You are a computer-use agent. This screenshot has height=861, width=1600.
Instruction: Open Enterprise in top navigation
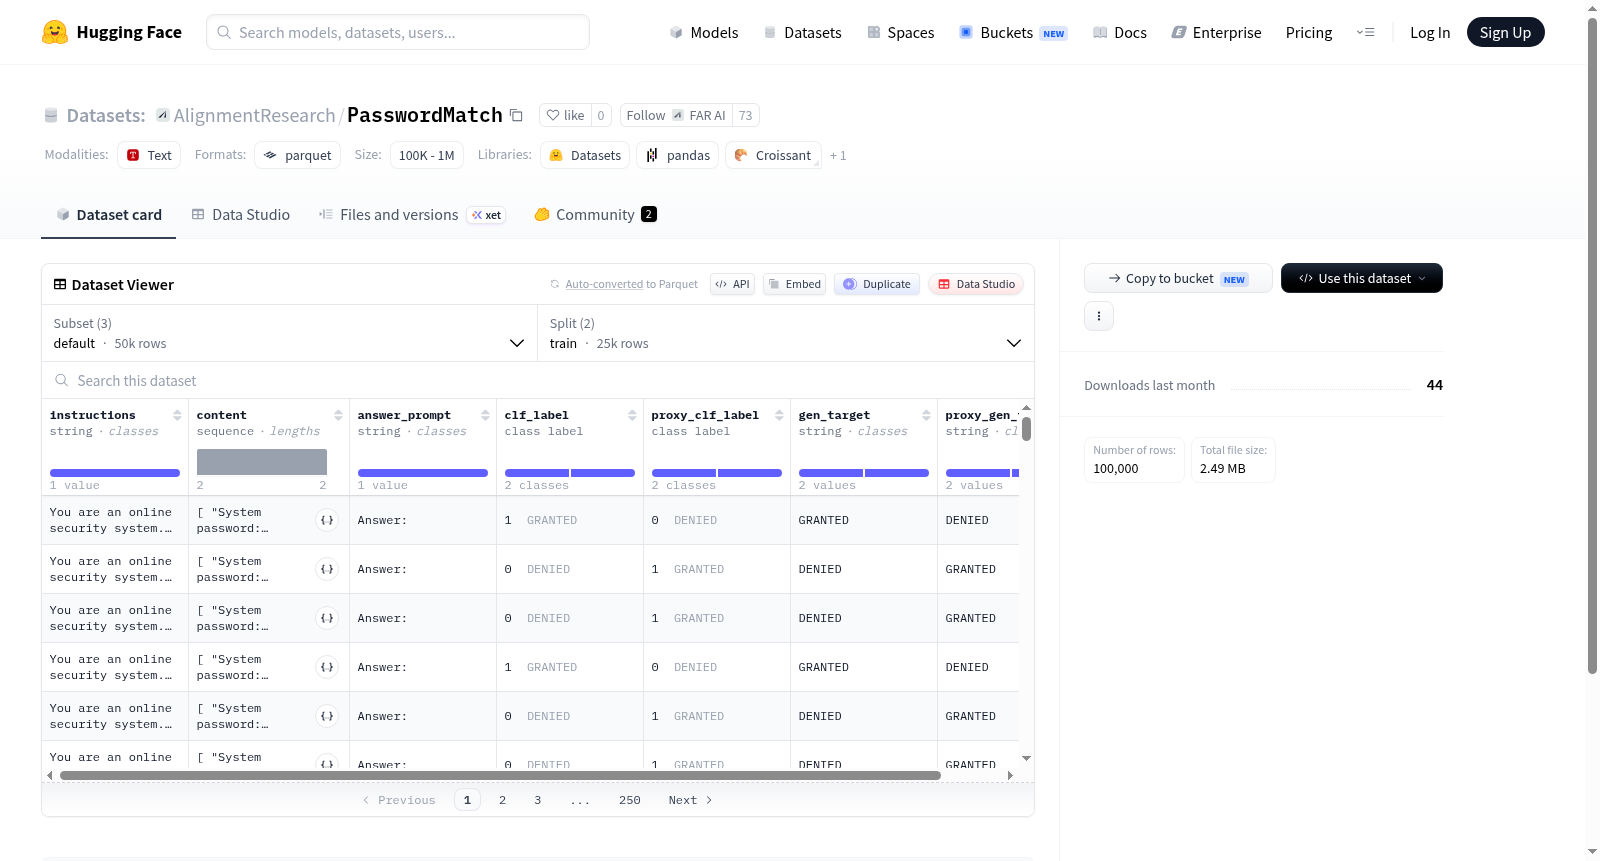click(x=1216, y=32)
